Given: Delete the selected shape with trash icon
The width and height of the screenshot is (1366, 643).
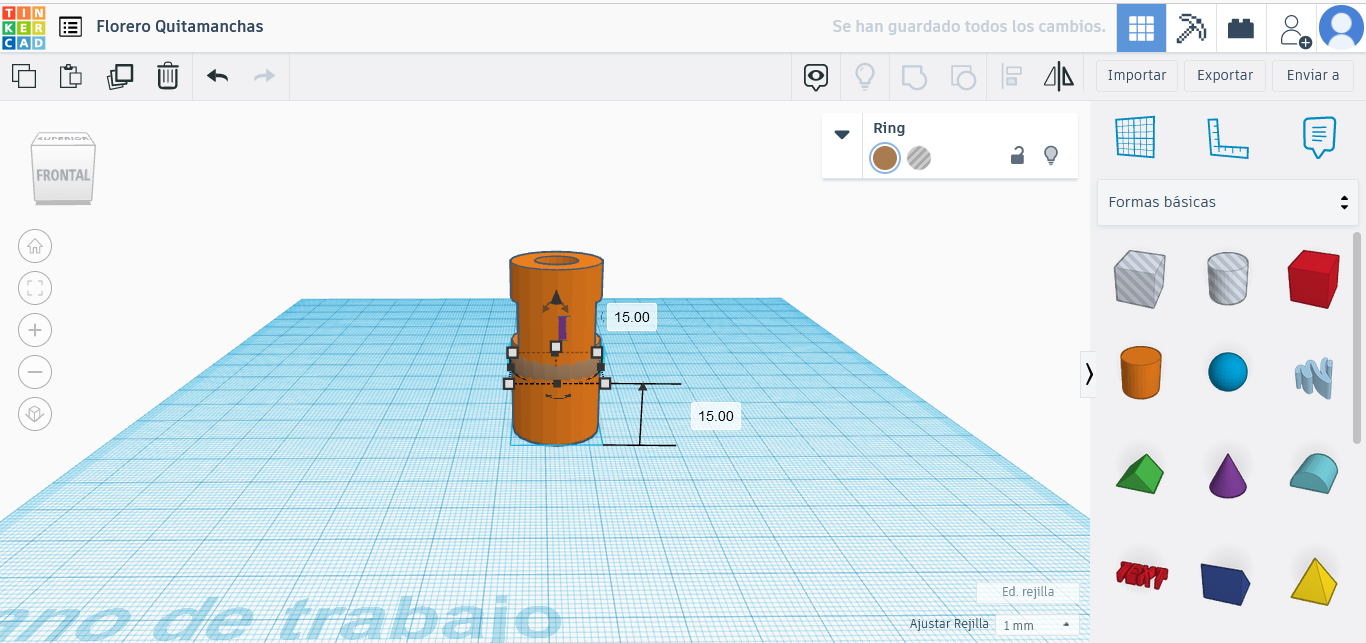Looking at the screenshot, I should (168, 76).
